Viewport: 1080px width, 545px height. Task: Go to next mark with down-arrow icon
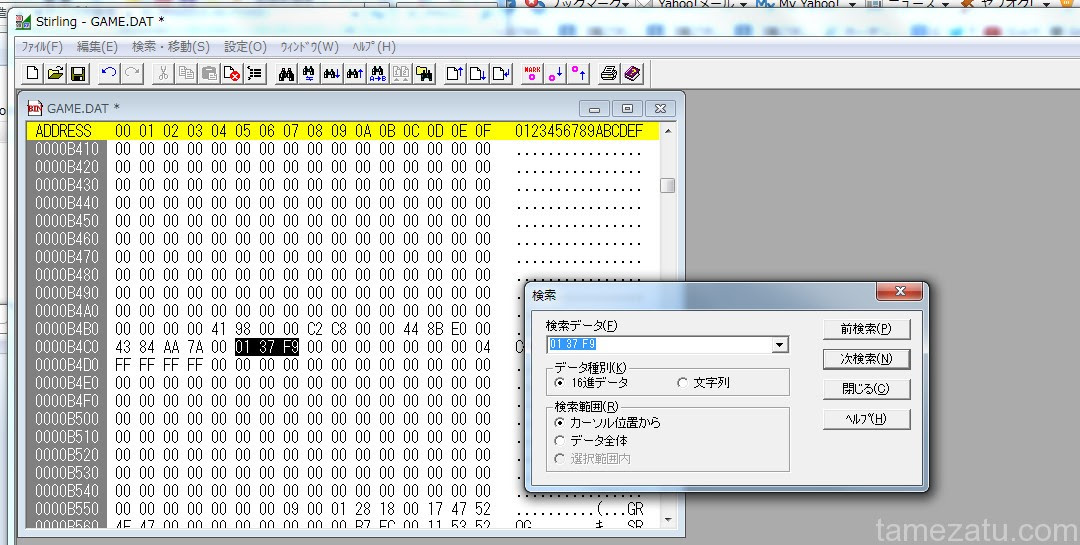click(555, 73)
